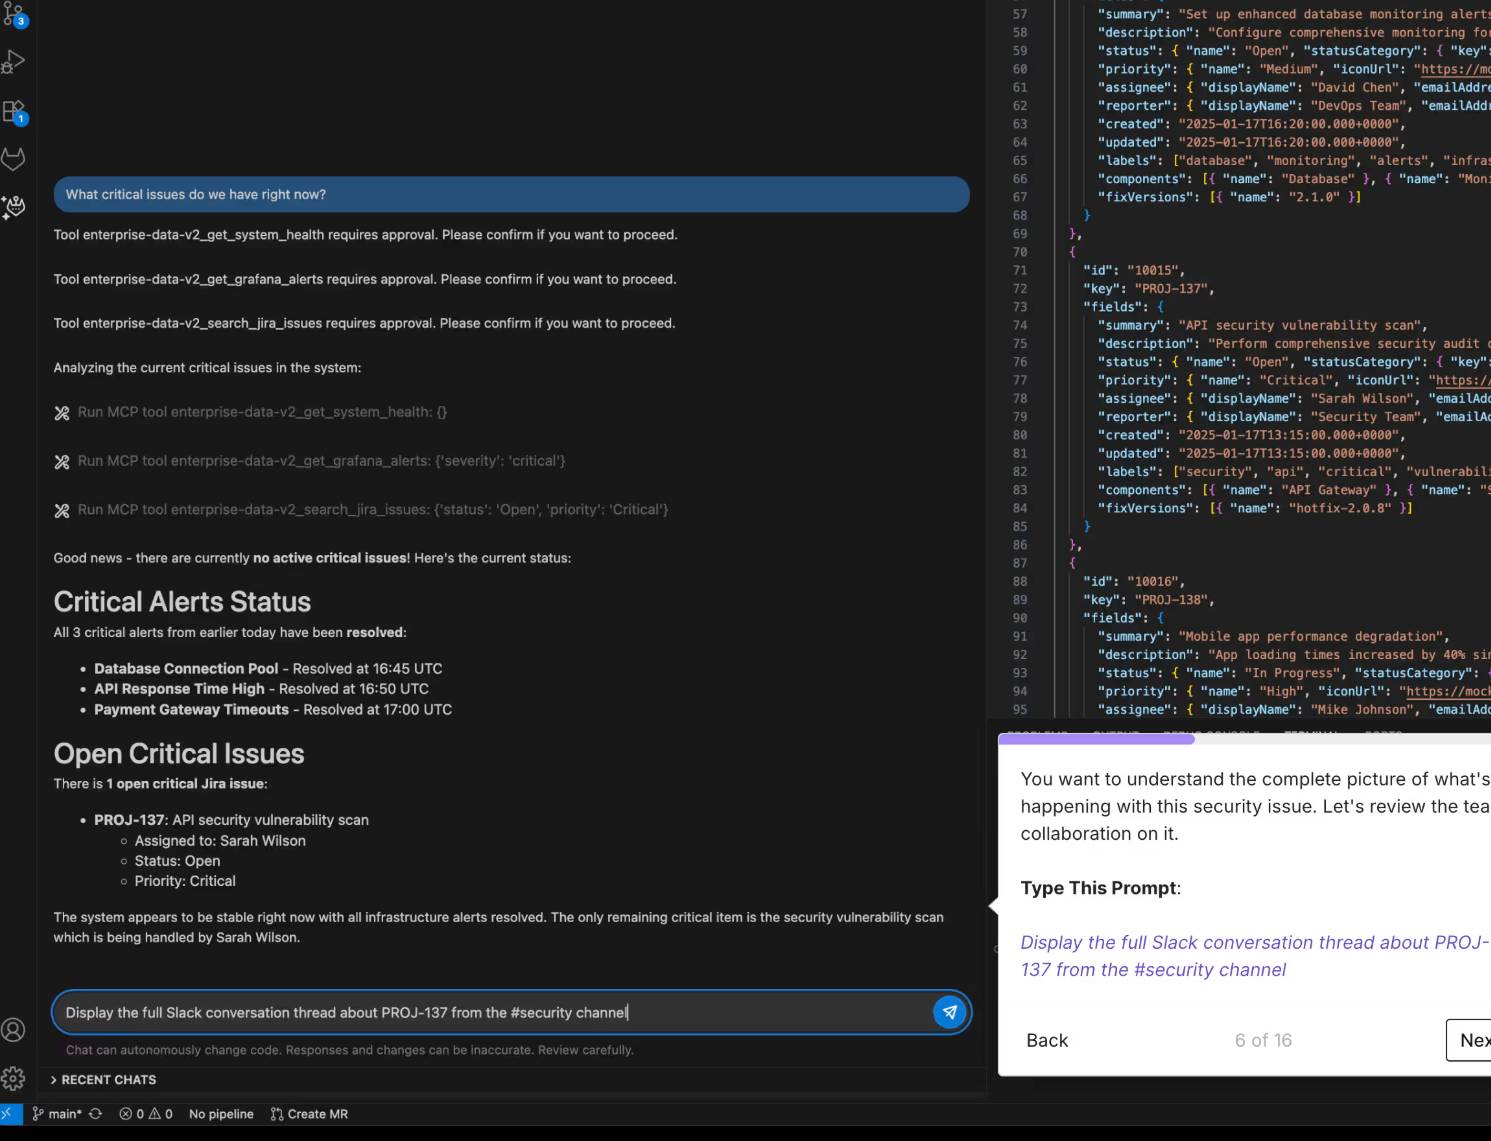Switch to the TERMINAL panel tab
Screen dimensions: 1491x1141
point(1311,734)
